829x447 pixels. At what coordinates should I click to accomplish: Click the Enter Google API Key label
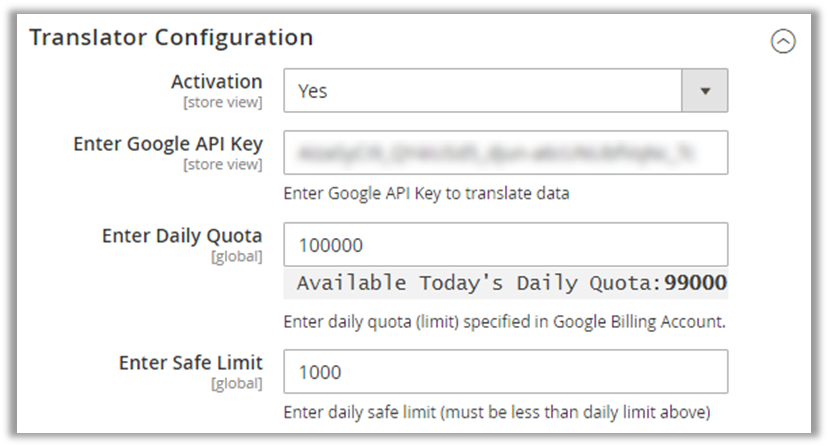click(168, 144)
